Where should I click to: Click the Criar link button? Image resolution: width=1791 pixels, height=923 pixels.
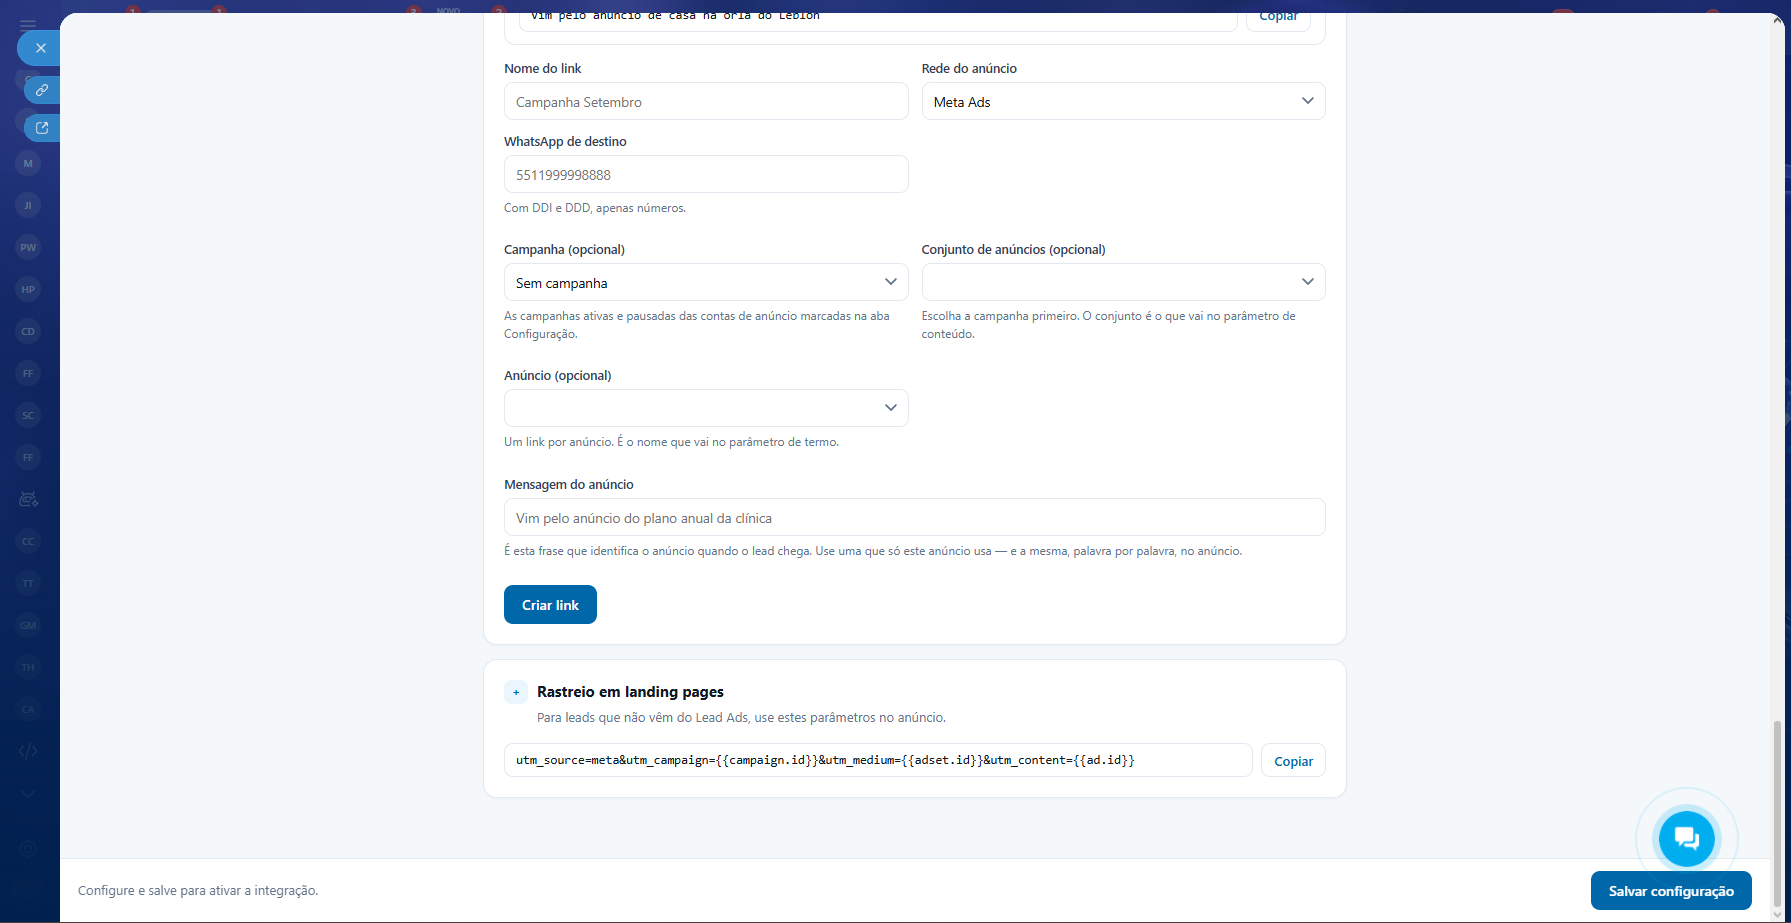[550, 605]
